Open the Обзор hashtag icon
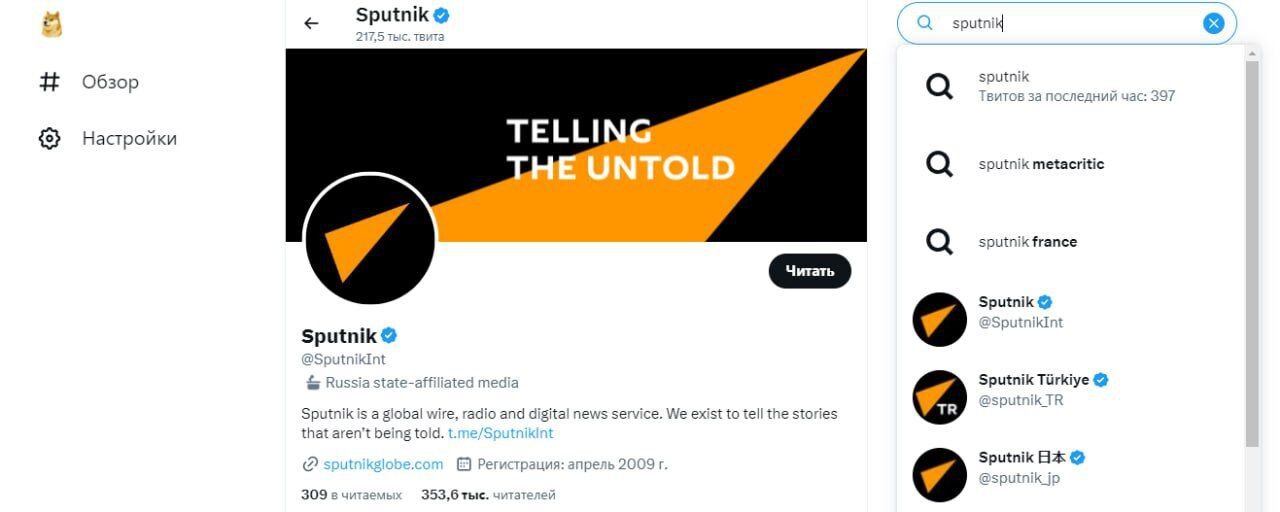 [x=49, y=82]
